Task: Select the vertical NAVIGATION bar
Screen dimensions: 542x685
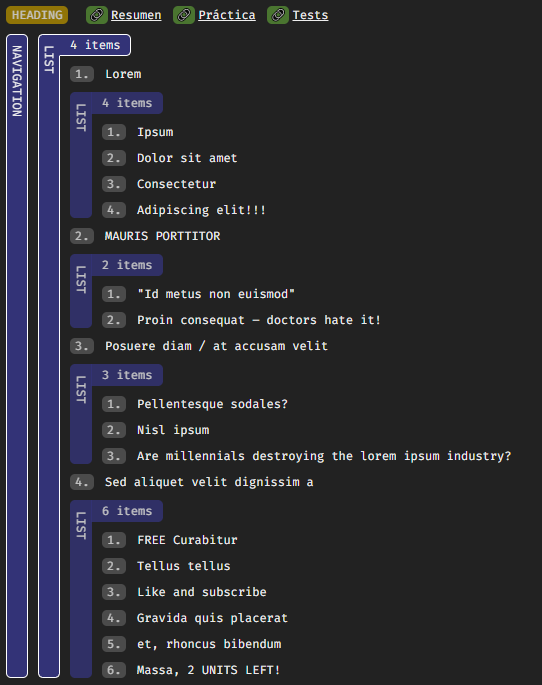Action: [x=17, y=356]
